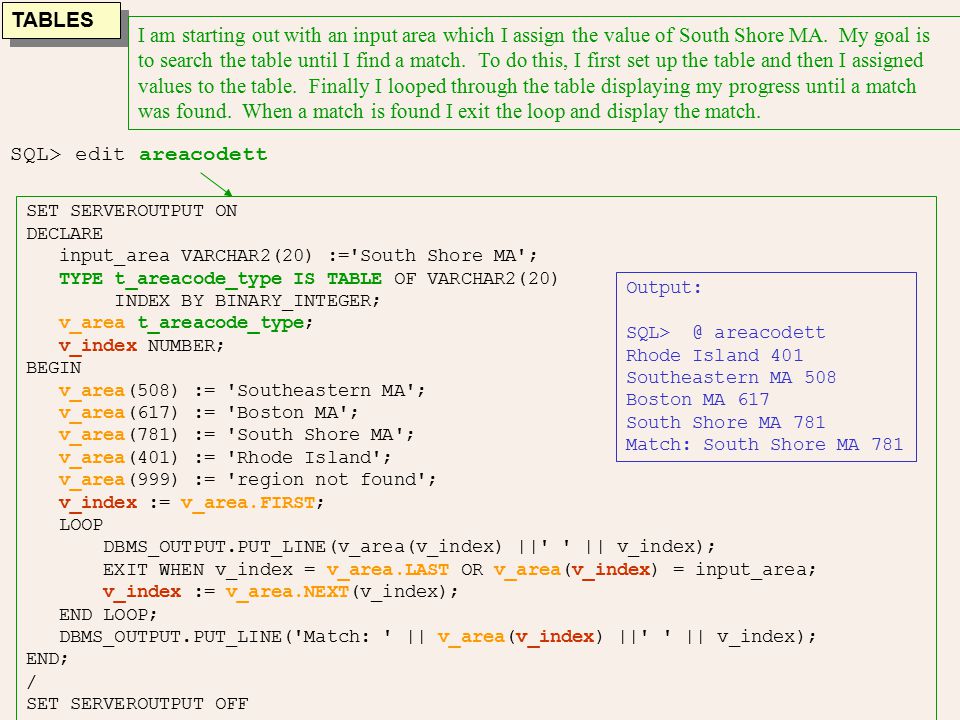Click the 'INDEX BY BINARY_INTEGER;' line
This screenshot has height=720, width=960.
(247, 301)
